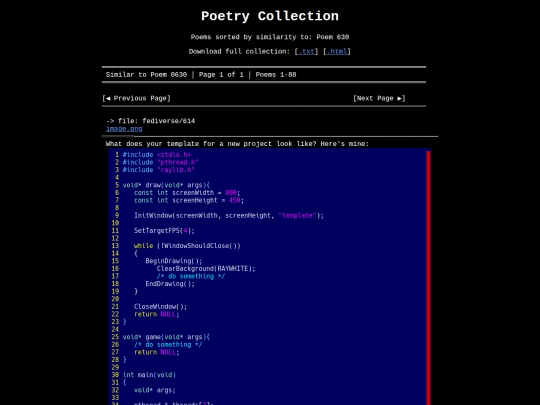Screen dimensions: 540x405
Task: Click the 'int main(void)' code line
Action: 149,375
